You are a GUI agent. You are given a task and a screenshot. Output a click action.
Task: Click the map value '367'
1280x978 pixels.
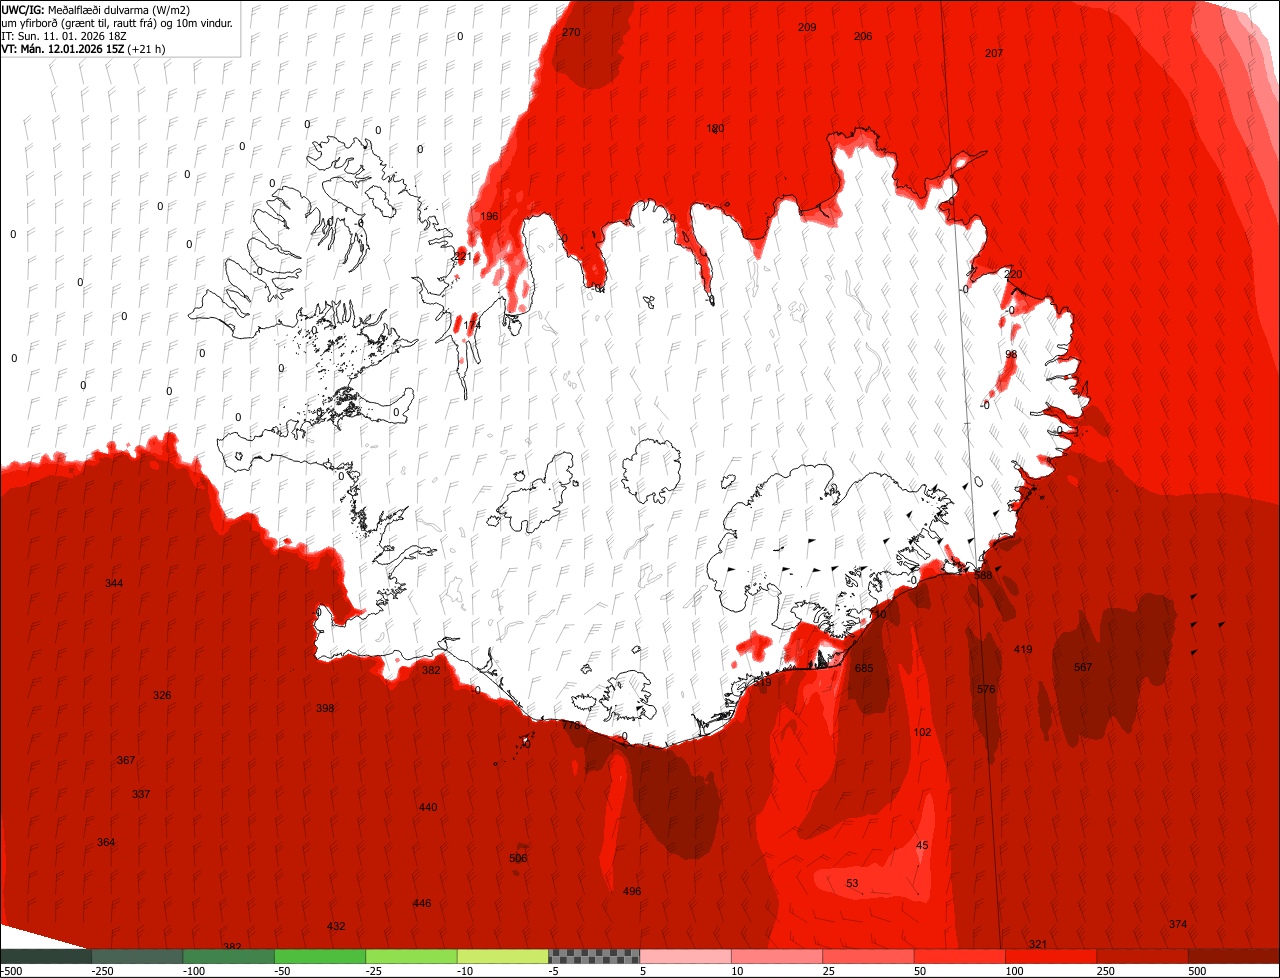click(125, 760)
